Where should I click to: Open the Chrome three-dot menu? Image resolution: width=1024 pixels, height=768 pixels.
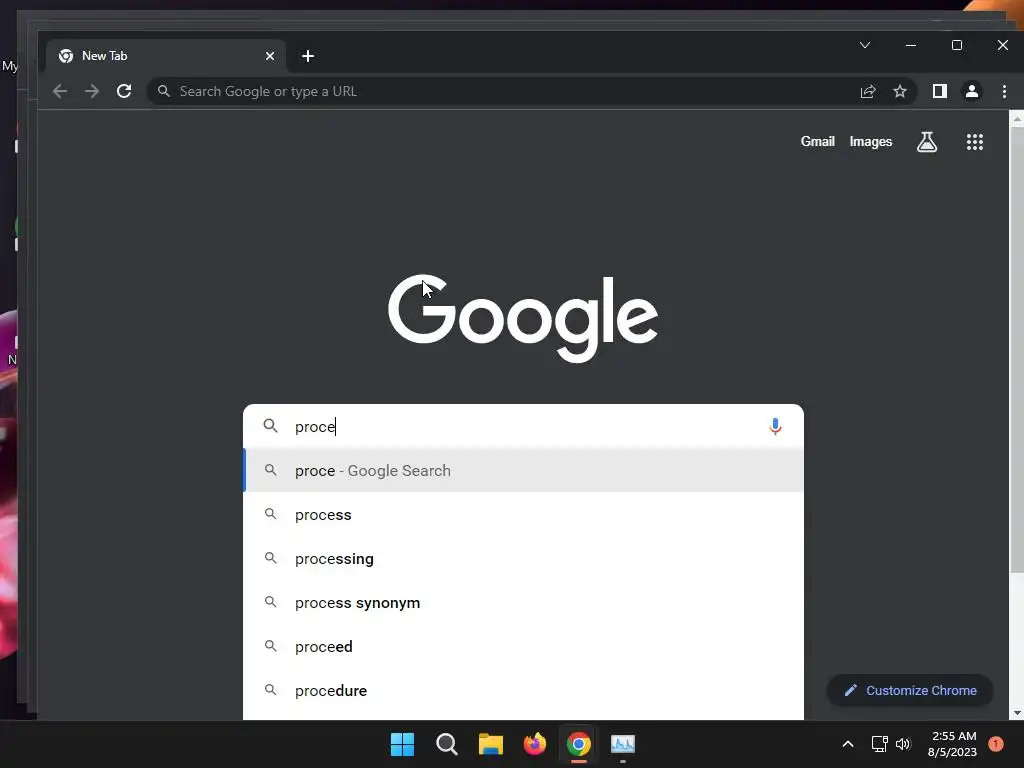pyautogui.click(x=1004, y=91)
